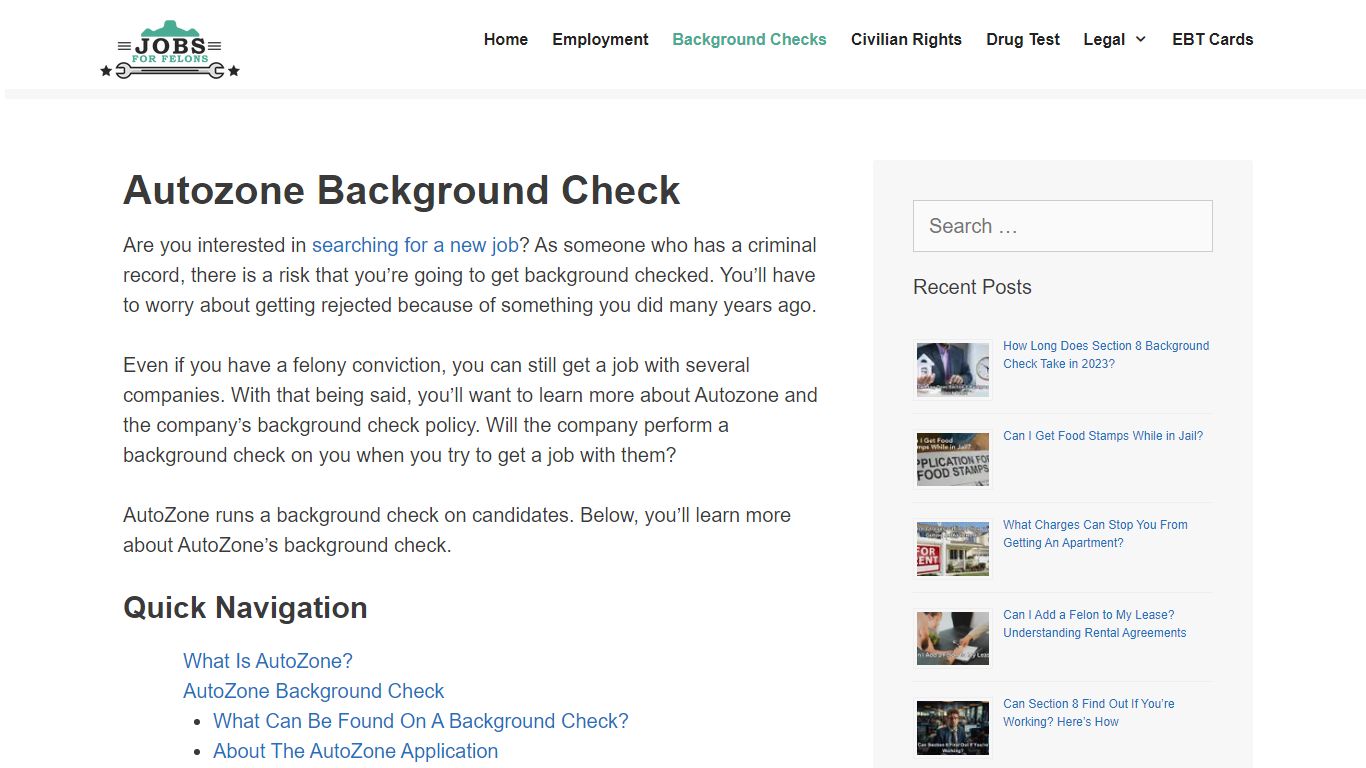Click the Section 8 working post thumbnail

pos(953,728)
